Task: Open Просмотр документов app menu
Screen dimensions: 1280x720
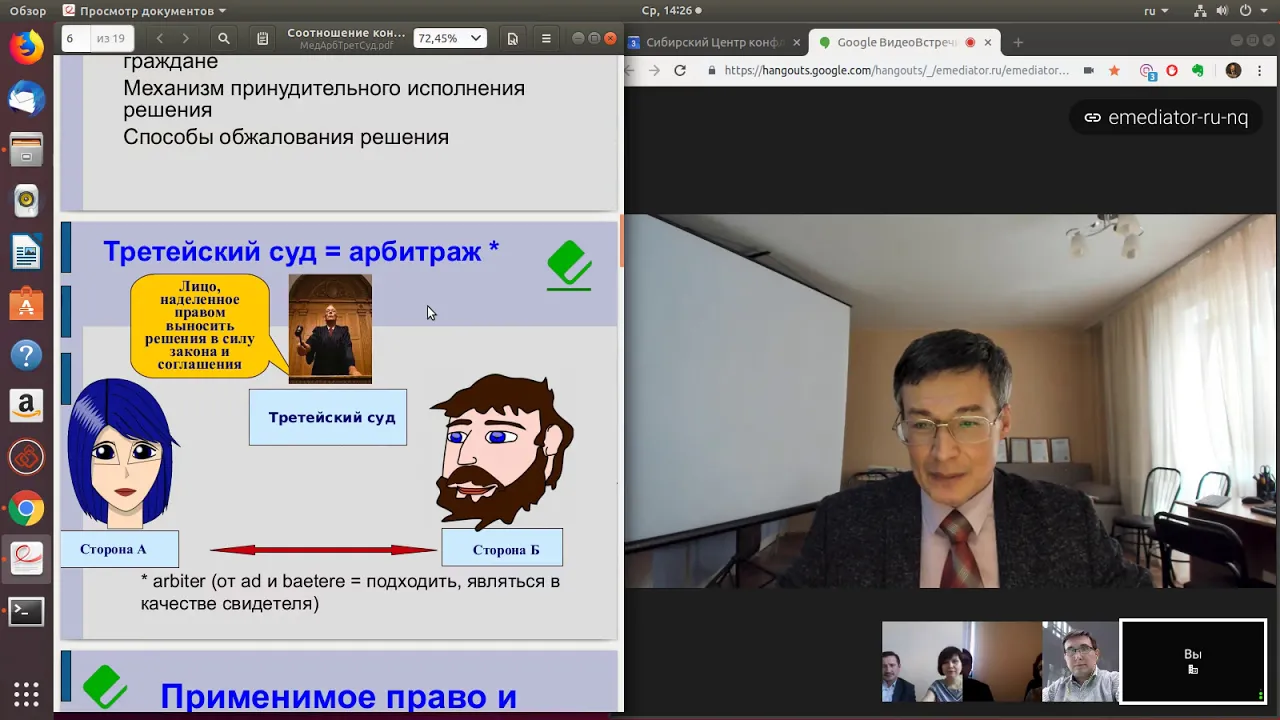Action: pyautogui.click(x=144, y=10)
